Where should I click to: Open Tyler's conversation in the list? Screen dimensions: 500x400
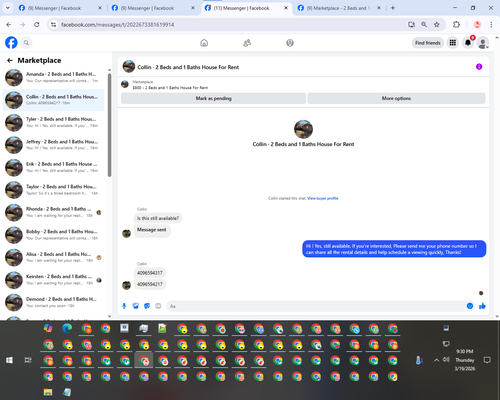(53, 122)
